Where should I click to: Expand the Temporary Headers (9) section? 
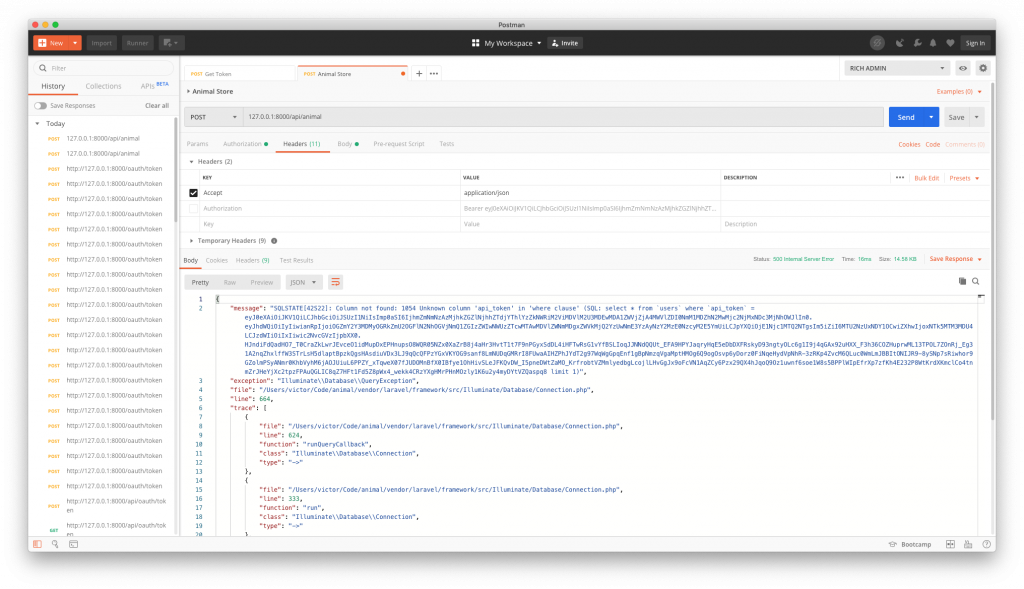tap(191, 241)
